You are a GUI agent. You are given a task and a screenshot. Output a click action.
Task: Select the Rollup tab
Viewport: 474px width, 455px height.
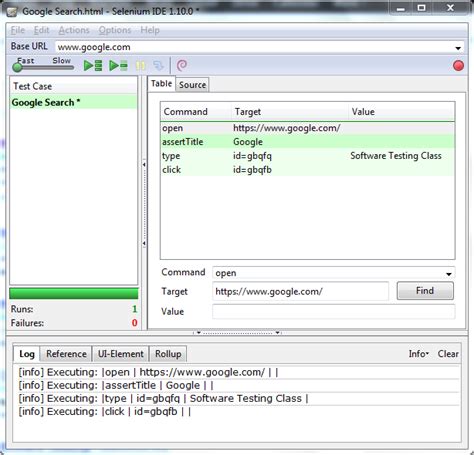[168, 354]
